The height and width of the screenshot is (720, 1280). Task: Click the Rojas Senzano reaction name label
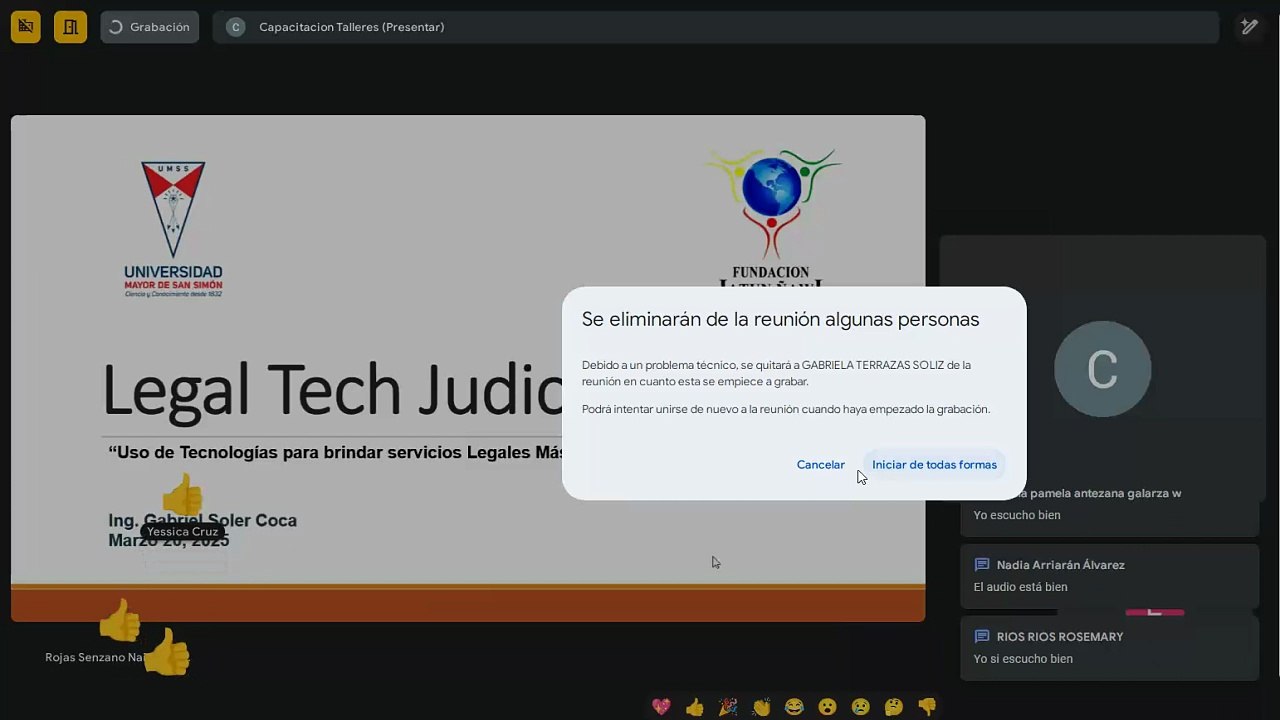point(95,658)
